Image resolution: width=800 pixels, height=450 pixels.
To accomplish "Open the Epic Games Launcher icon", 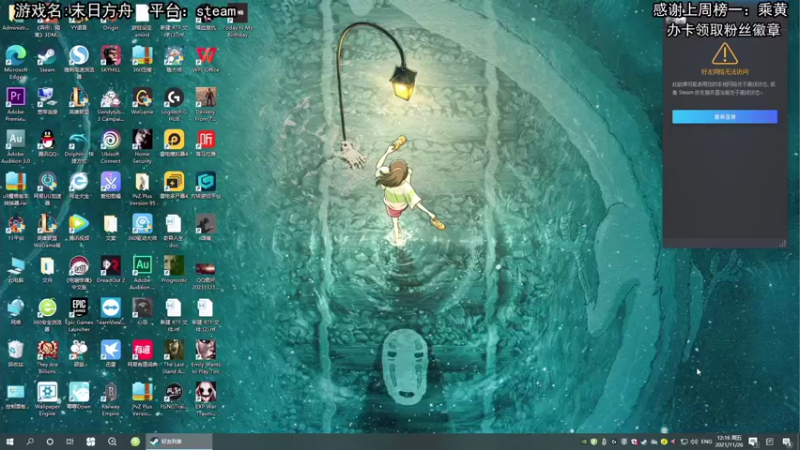I will point(79,308).
